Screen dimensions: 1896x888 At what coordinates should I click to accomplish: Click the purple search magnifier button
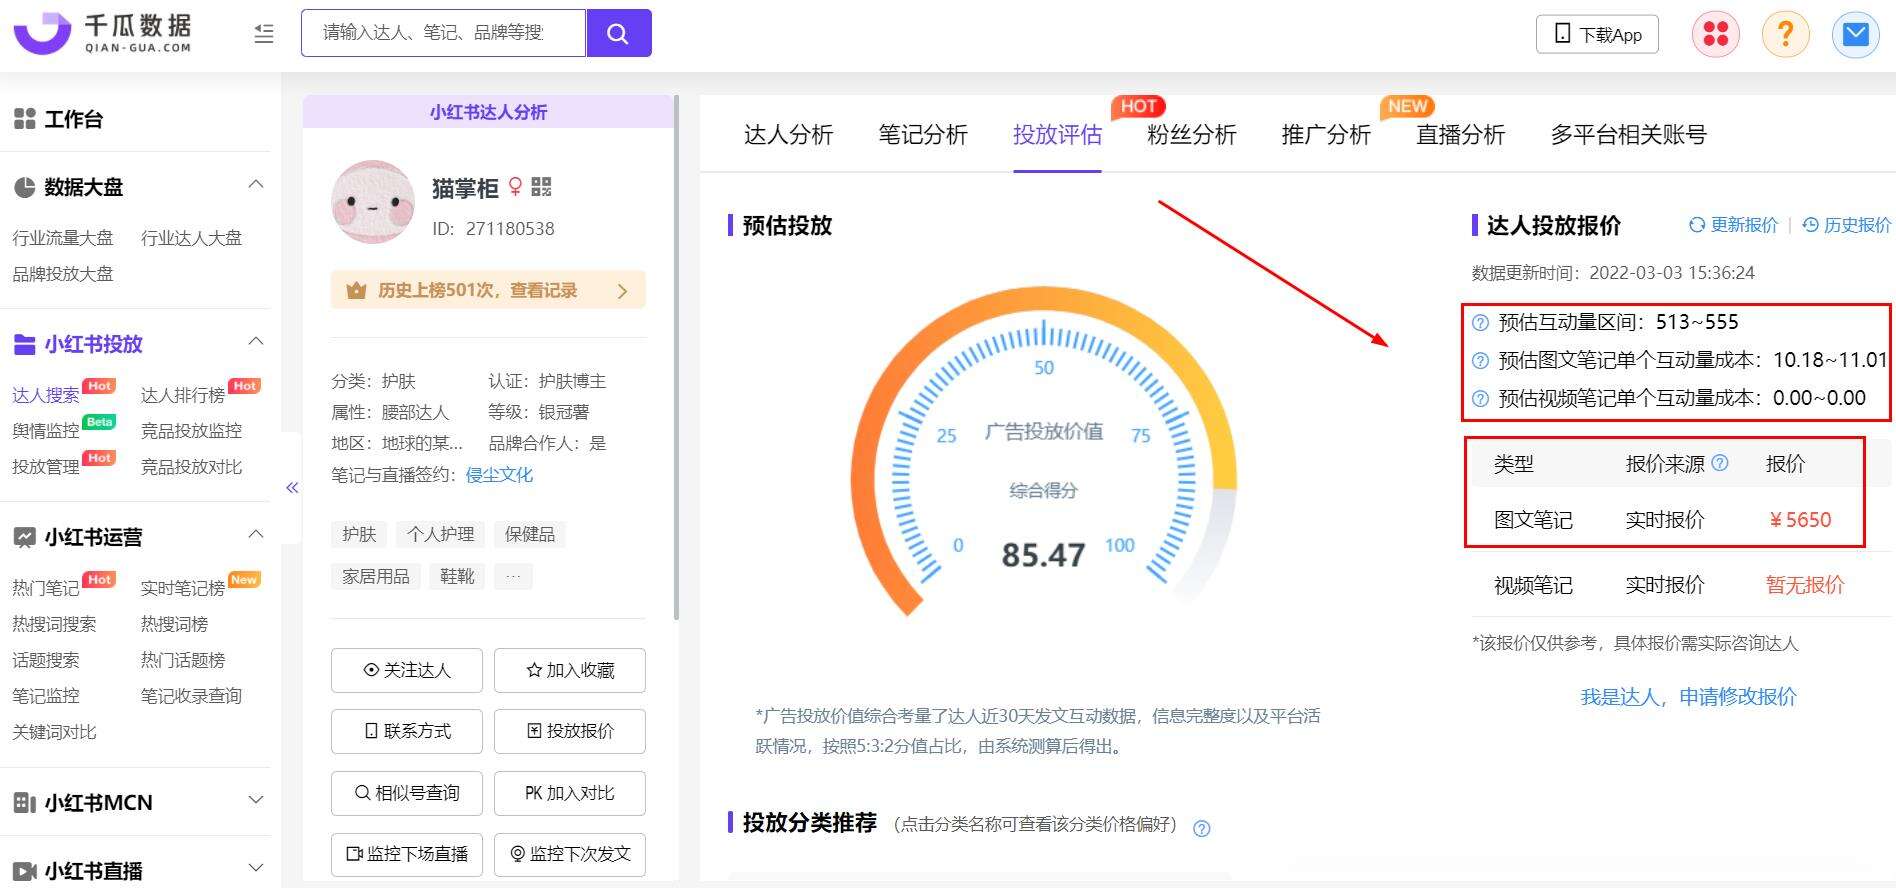619,33
